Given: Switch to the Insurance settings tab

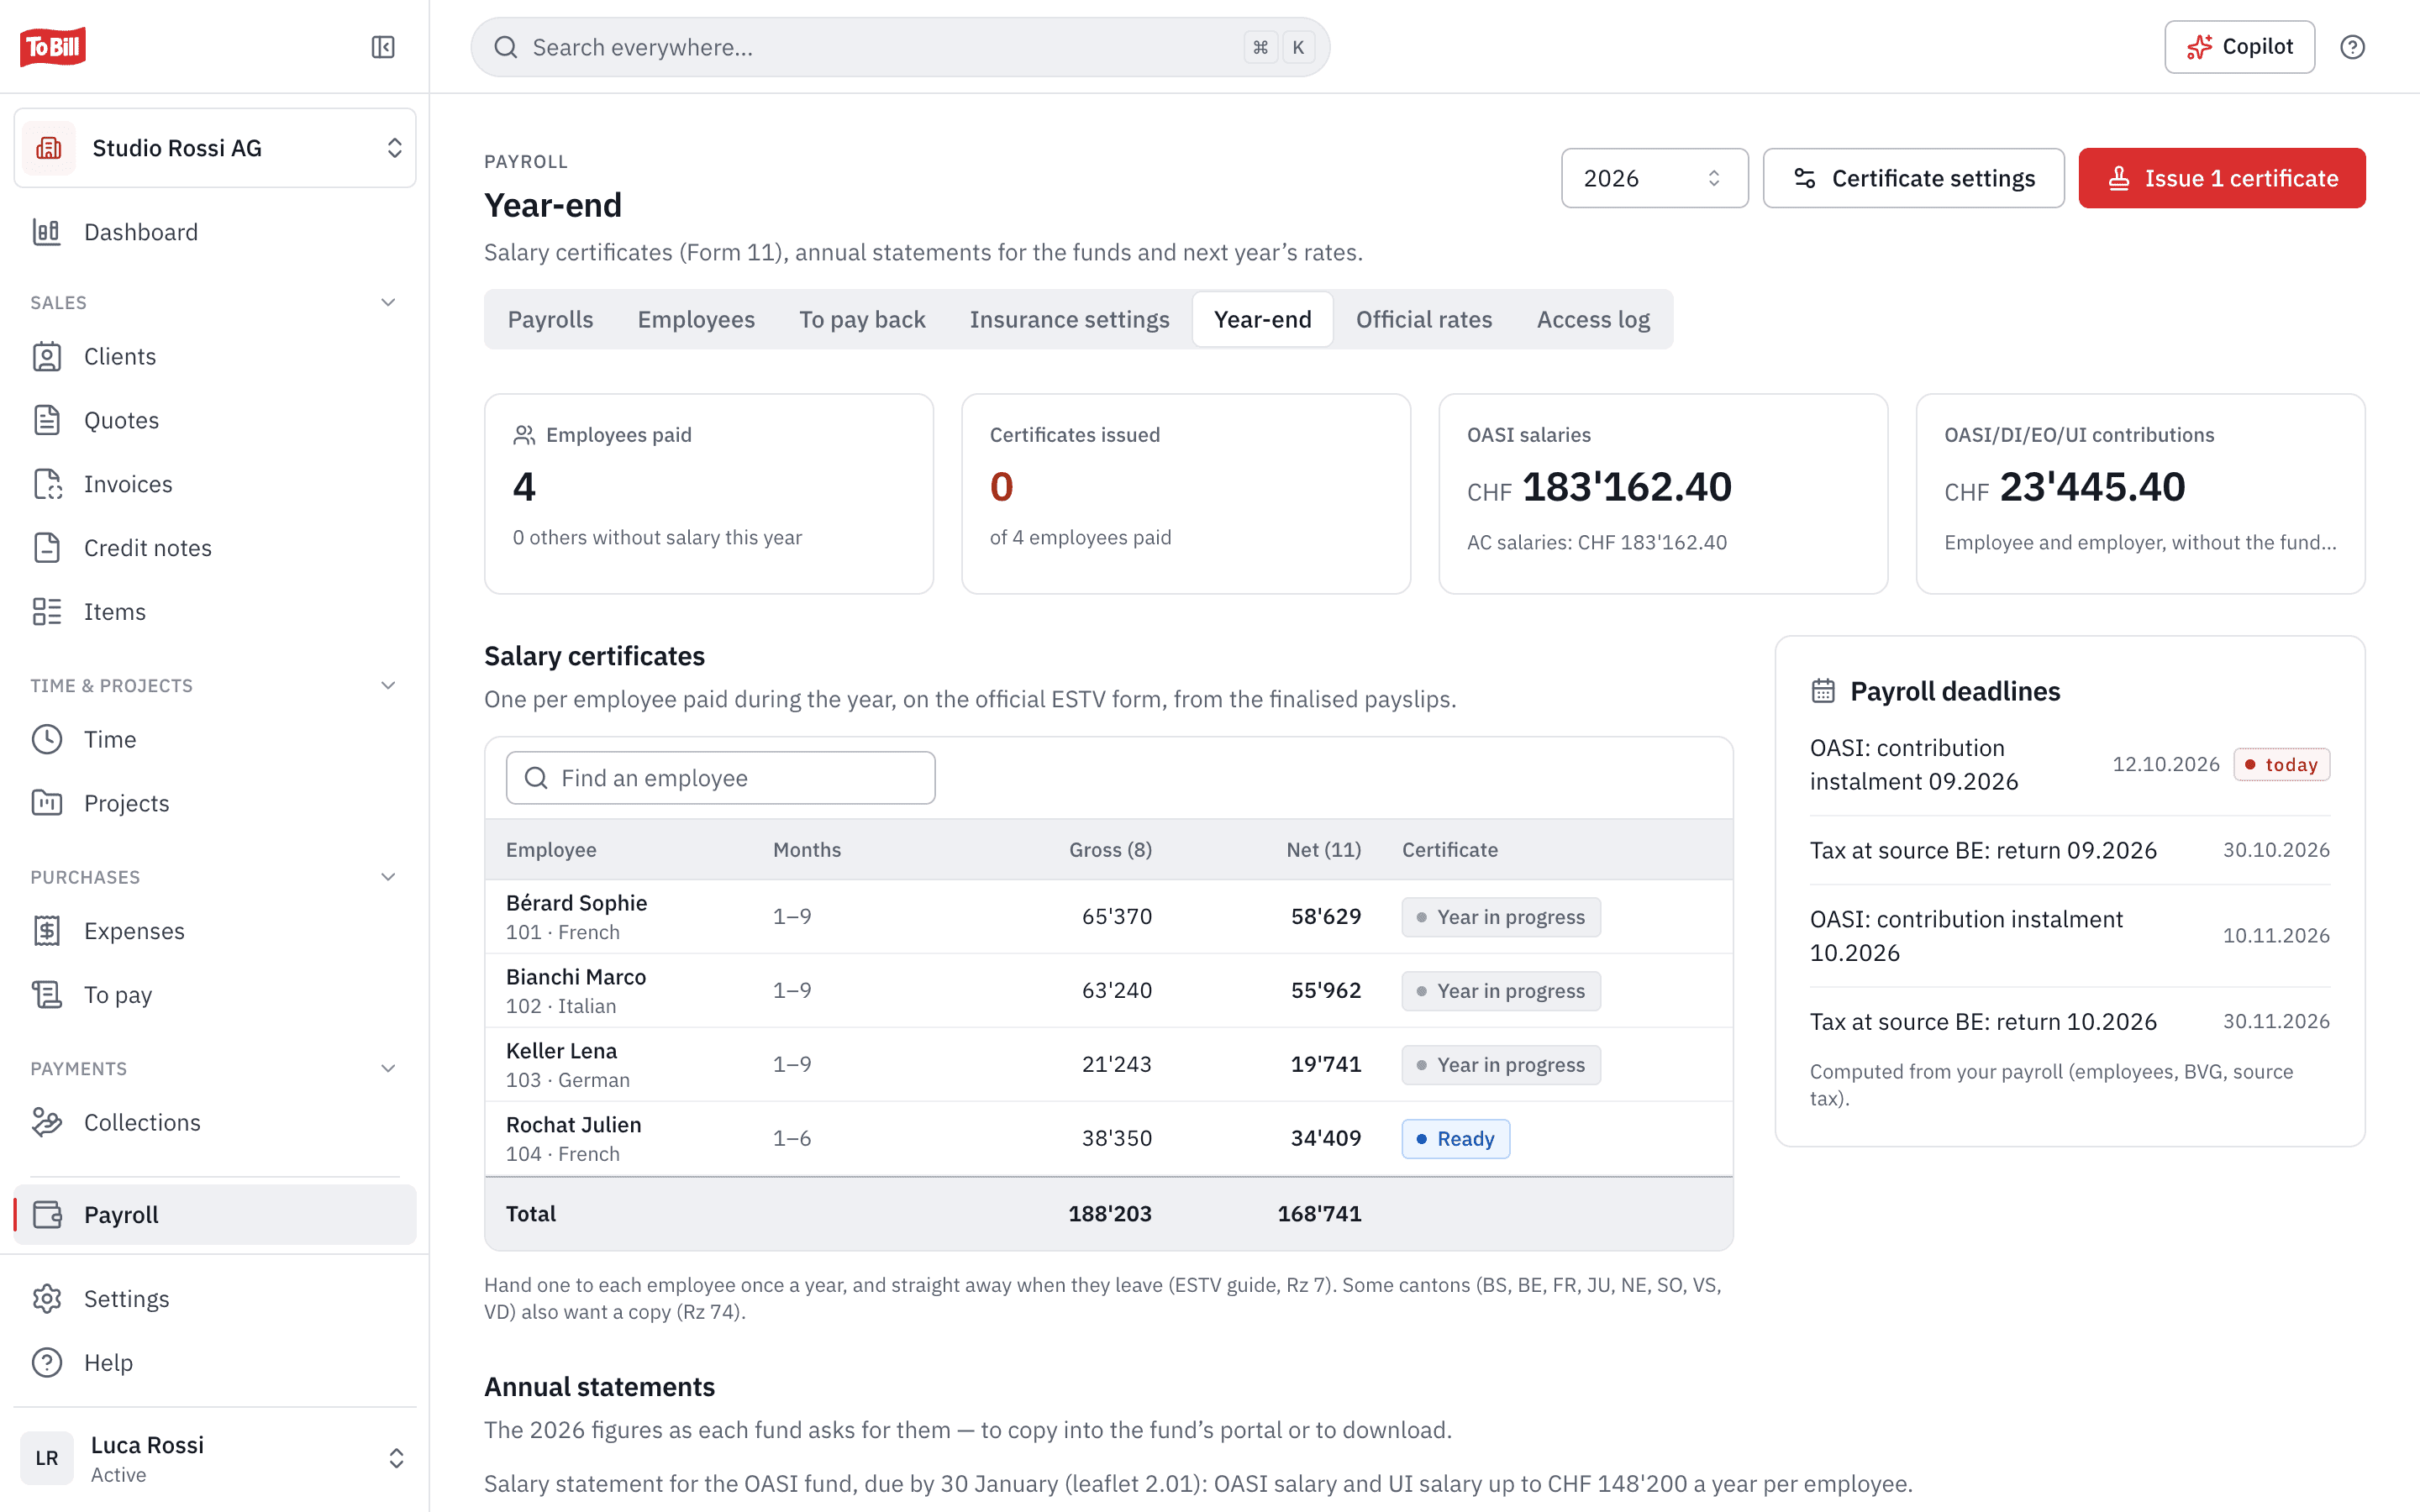Looking at the screenshot, I should click(x=1069, y=319).
